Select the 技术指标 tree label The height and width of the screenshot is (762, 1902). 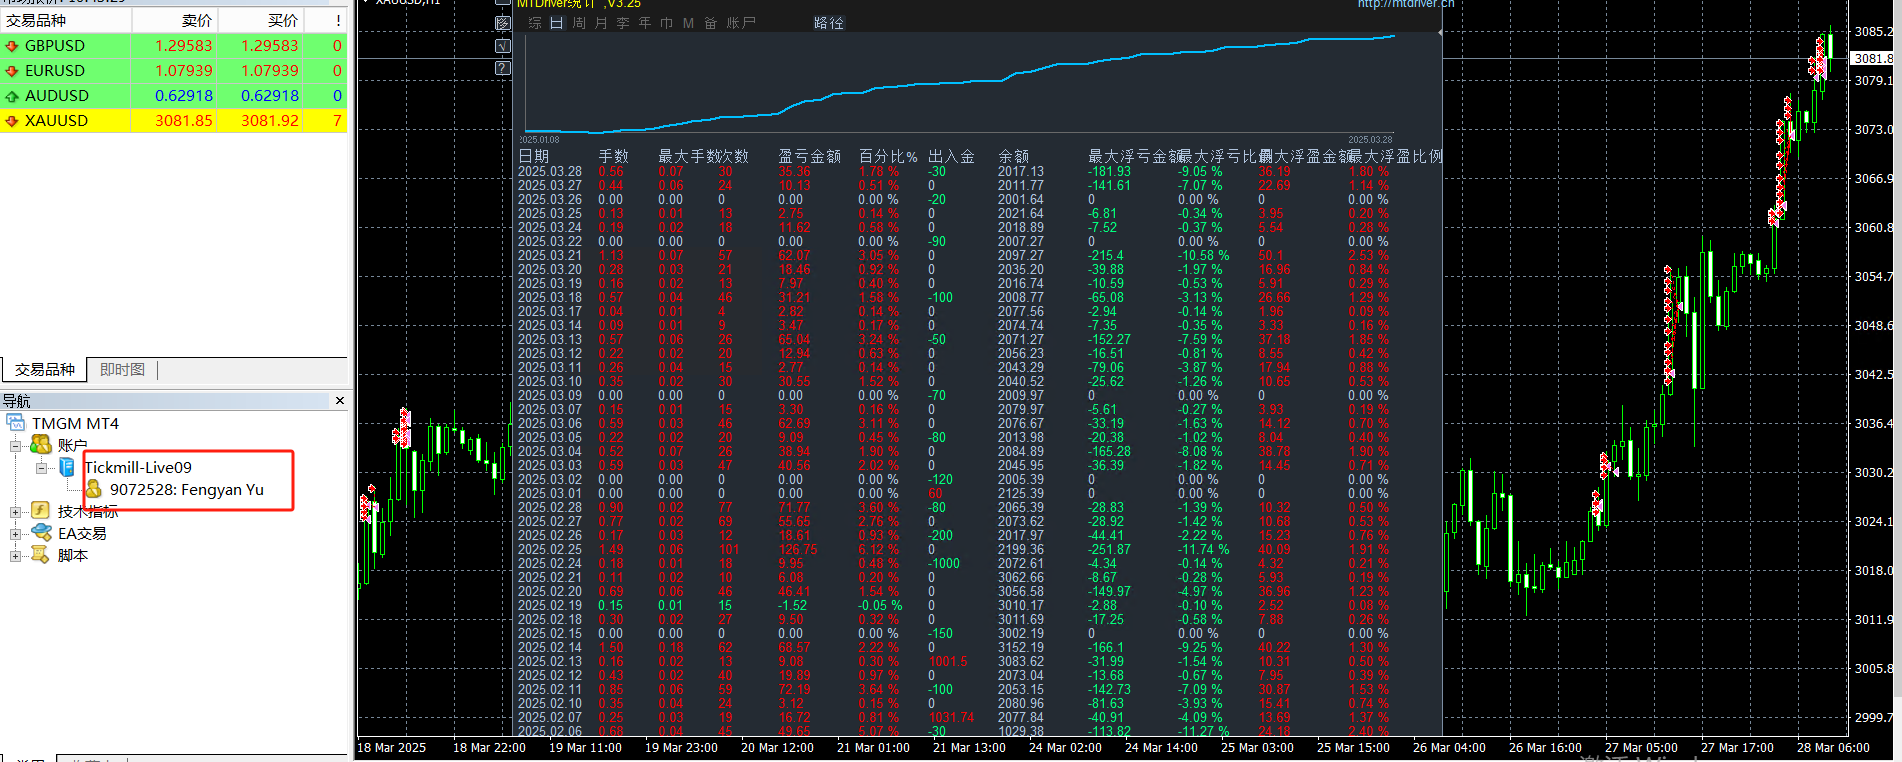(88, 511)
